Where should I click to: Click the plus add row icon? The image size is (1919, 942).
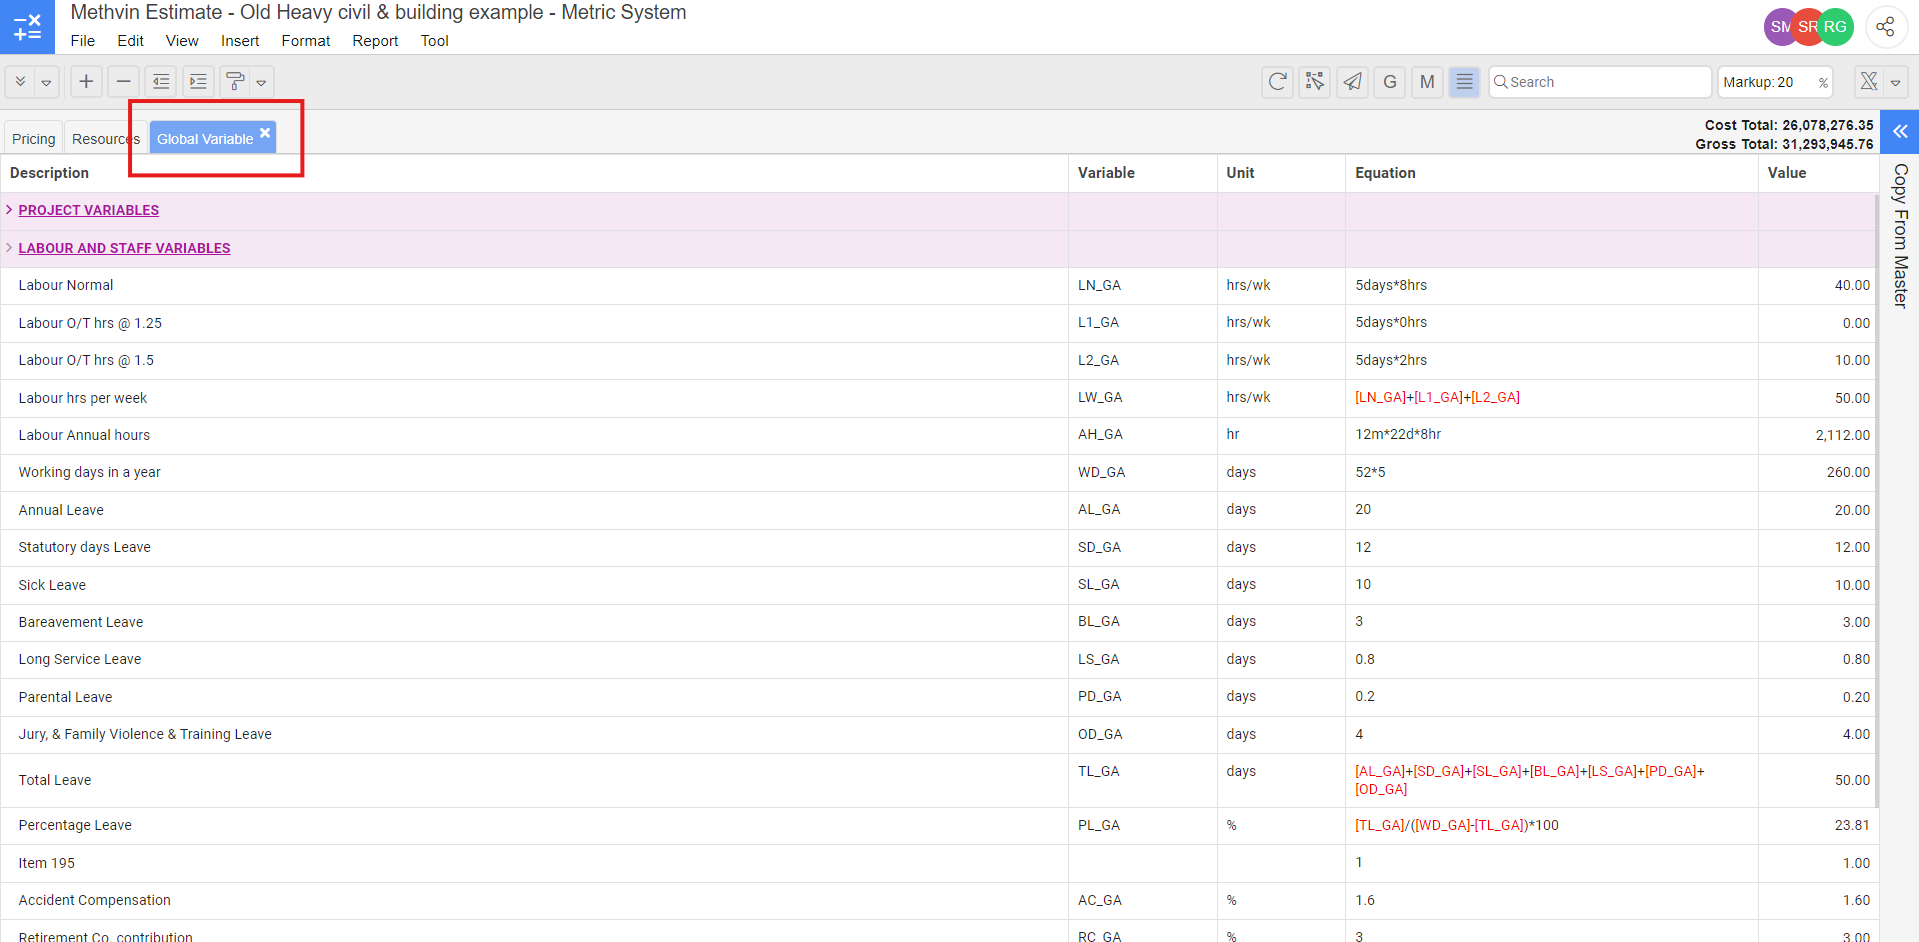[86, 82]
